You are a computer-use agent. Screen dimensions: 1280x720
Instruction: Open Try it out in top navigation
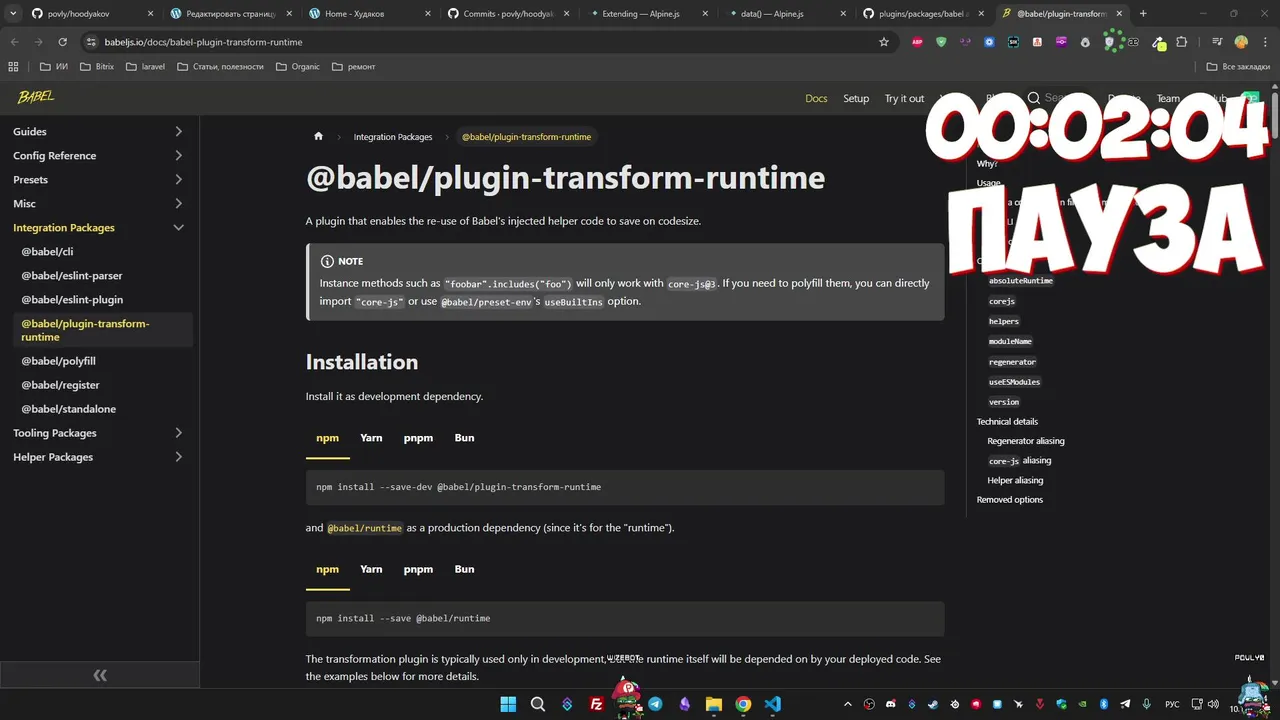coord(904,98)
